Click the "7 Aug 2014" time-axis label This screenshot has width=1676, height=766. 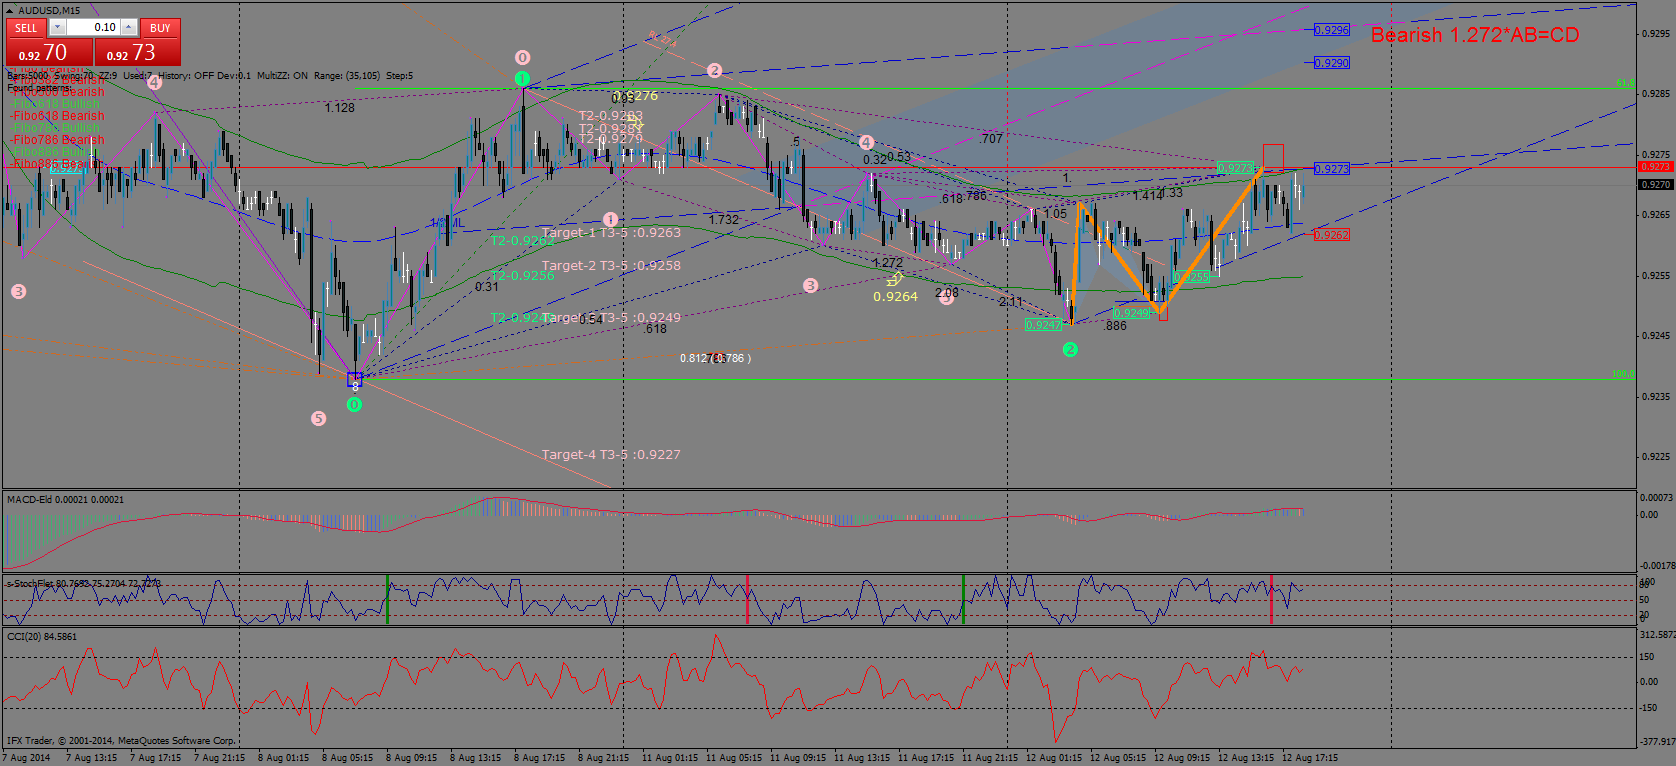click(x=27, y=758)
